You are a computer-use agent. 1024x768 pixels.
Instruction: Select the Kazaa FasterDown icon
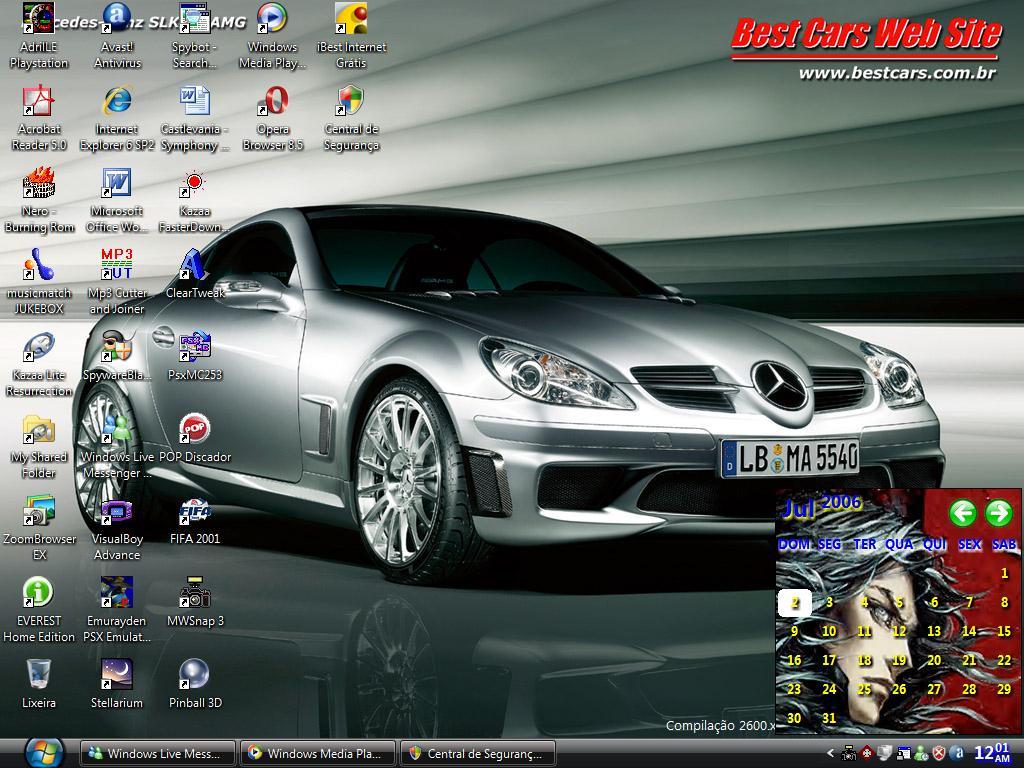pos(195,200)
